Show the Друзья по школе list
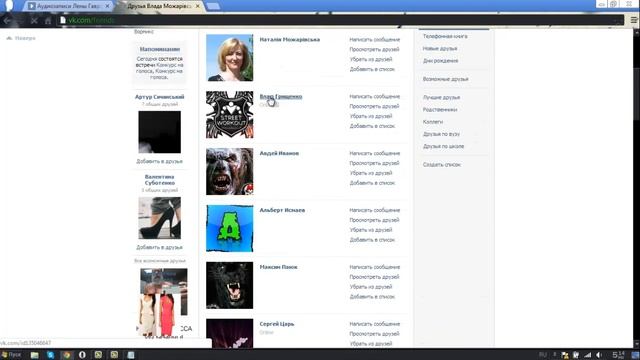The width and height of the screenshot is (640, 360). (x=443, y=147)
